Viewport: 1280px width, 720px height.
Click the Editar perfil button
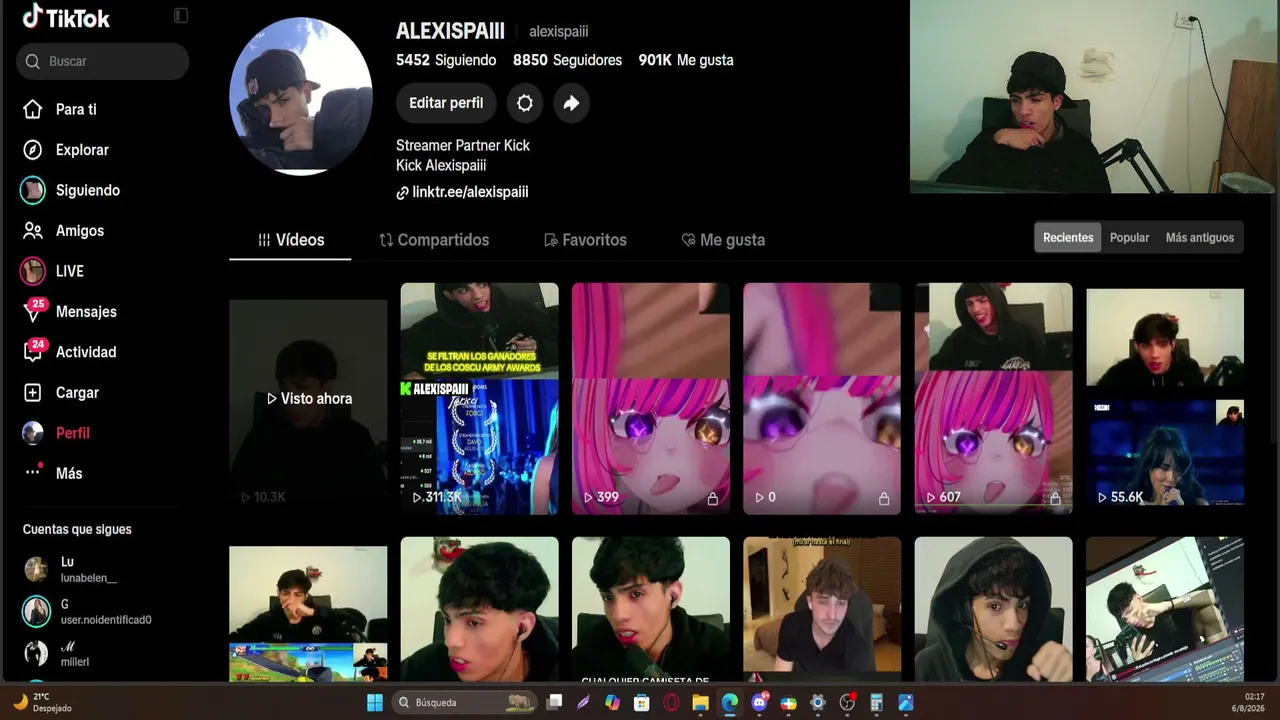tap(446, 103)
